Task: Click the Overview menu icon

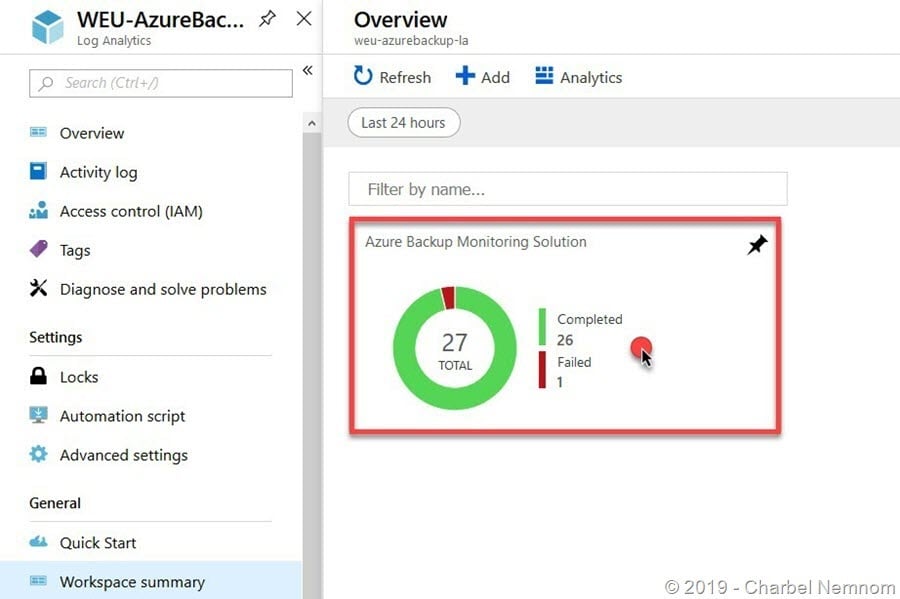Action: tap(38, 133)
